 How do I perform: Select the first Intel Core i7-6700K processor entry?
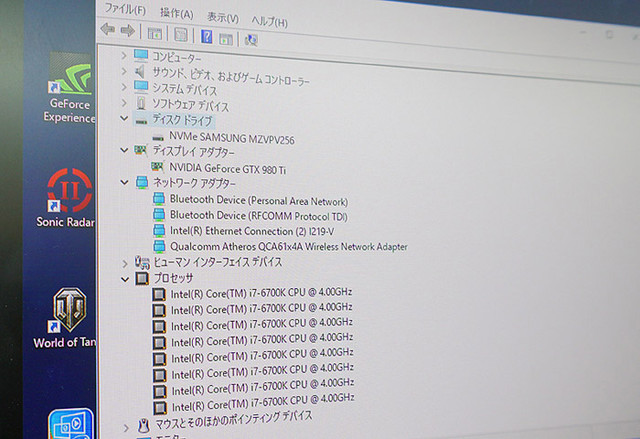pyautogui.click(x=261, y=293)
